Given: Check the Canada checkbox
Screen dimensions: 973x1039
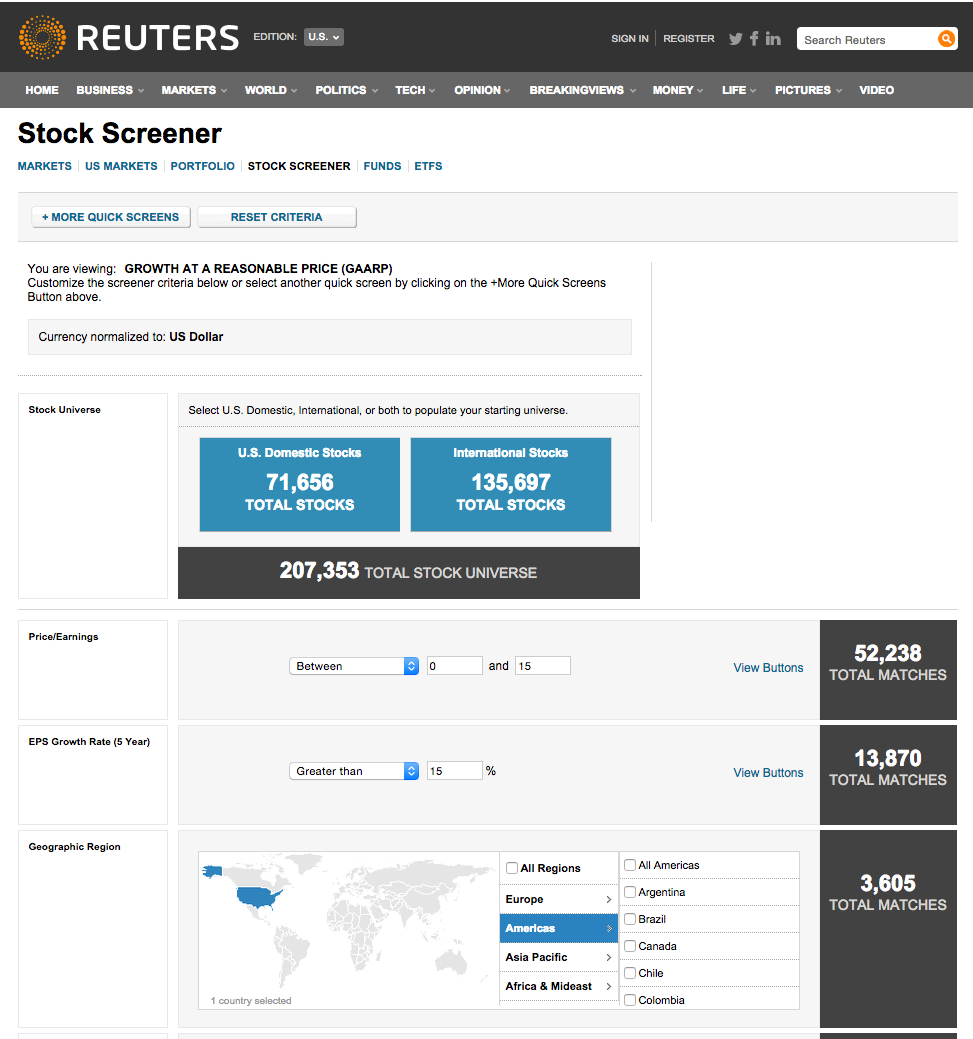Looking at the screenshot, I should click(x=630, y=946).
